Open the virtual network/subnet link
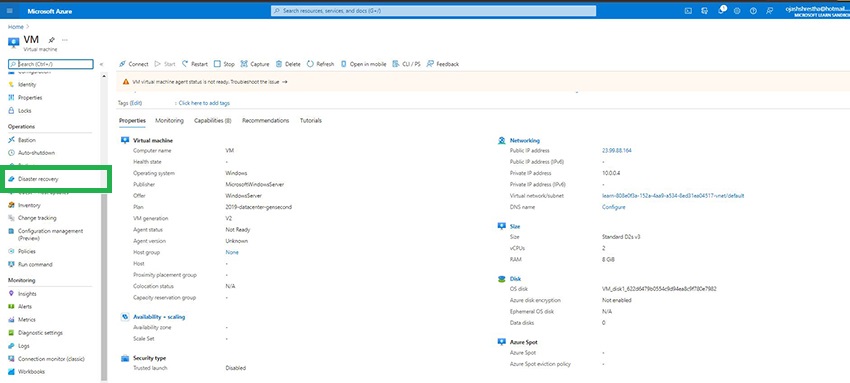Screen dimensions: 850x383 click(673, 196)
